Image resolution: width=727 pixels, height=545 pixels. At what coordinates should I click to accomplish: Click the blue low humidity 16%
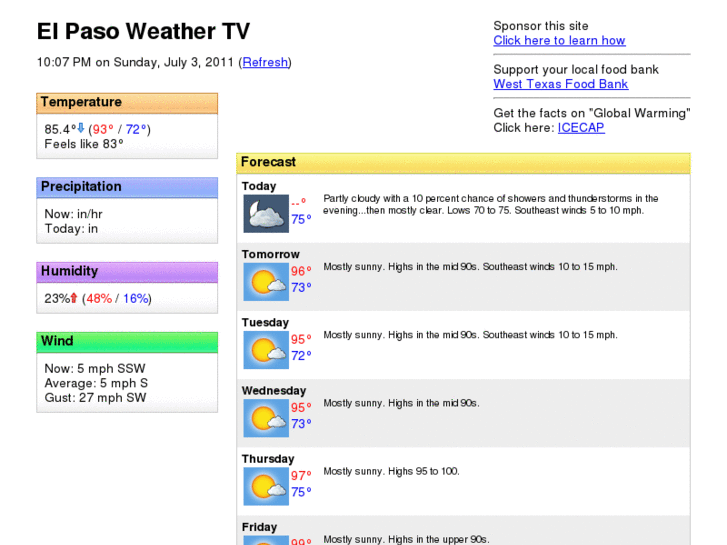click(x=135, y=298)
